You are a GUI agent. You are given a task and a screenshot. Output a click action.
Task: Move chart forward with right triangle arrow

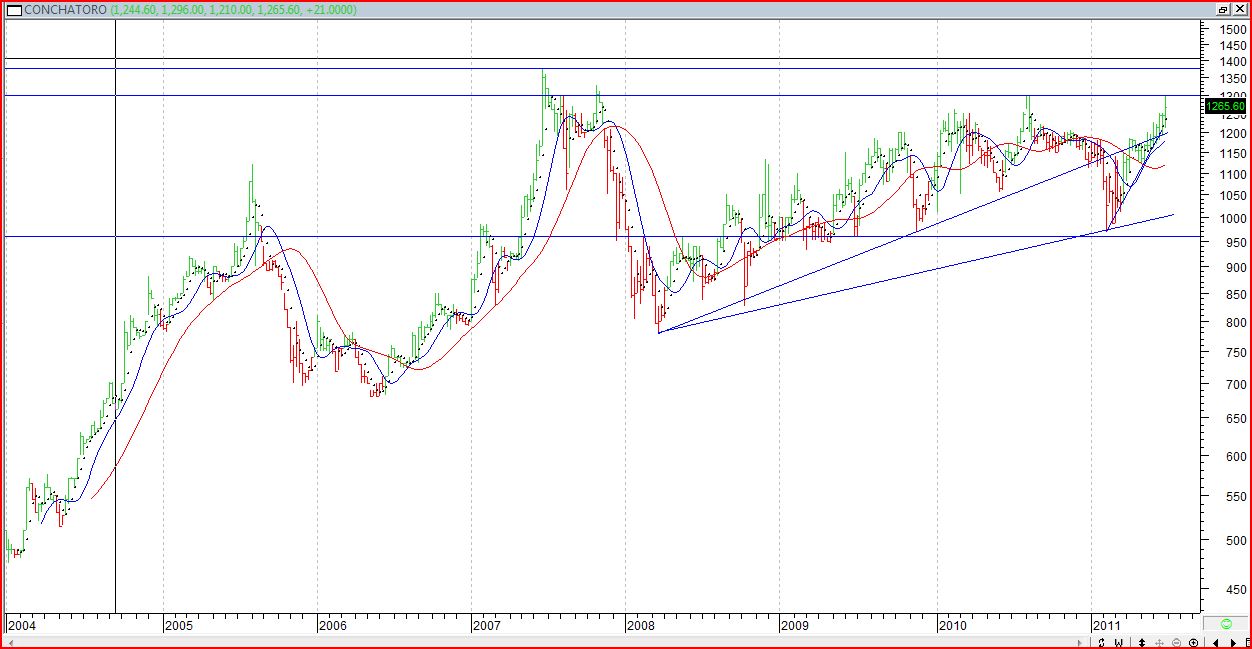1233,642
